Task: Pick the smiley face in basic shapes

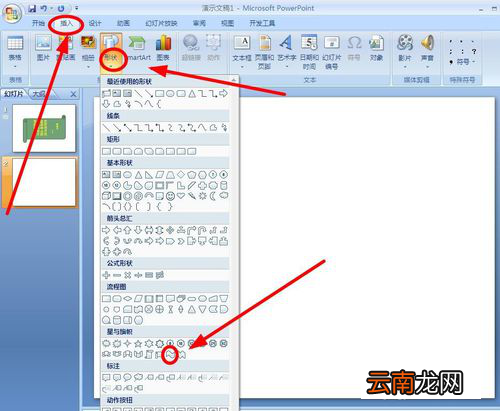Action: click(x=170, y=196)
